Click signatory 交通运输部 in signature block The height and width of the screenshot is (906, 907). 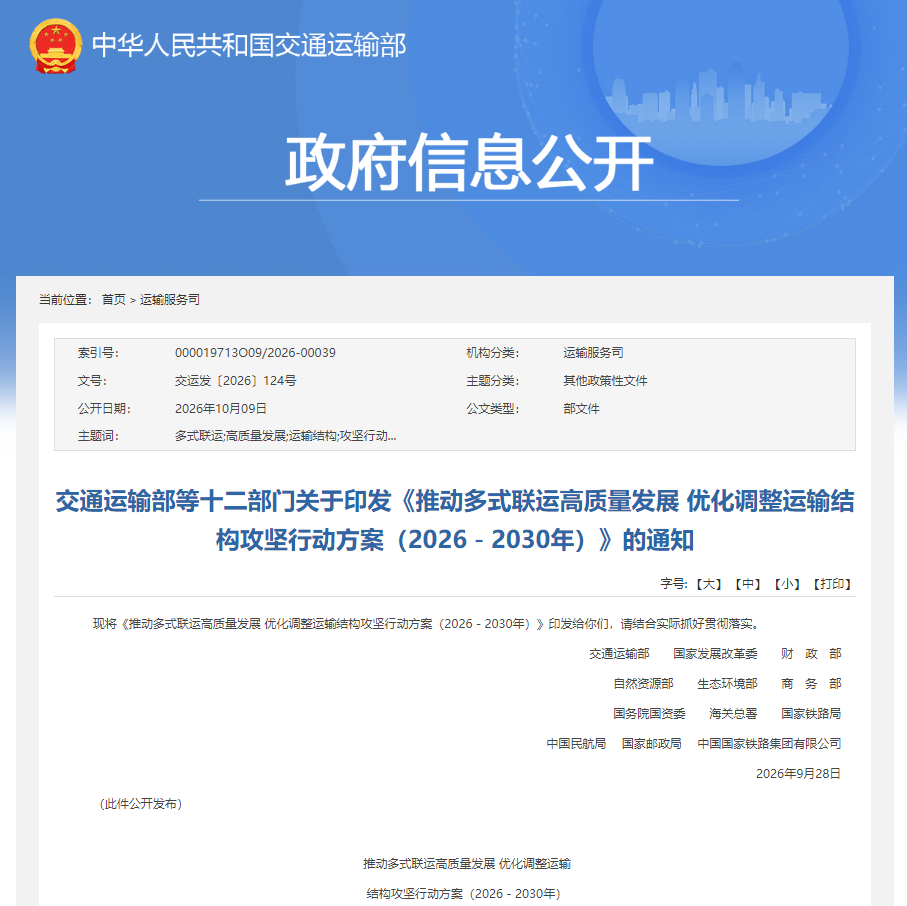[619, 654]
